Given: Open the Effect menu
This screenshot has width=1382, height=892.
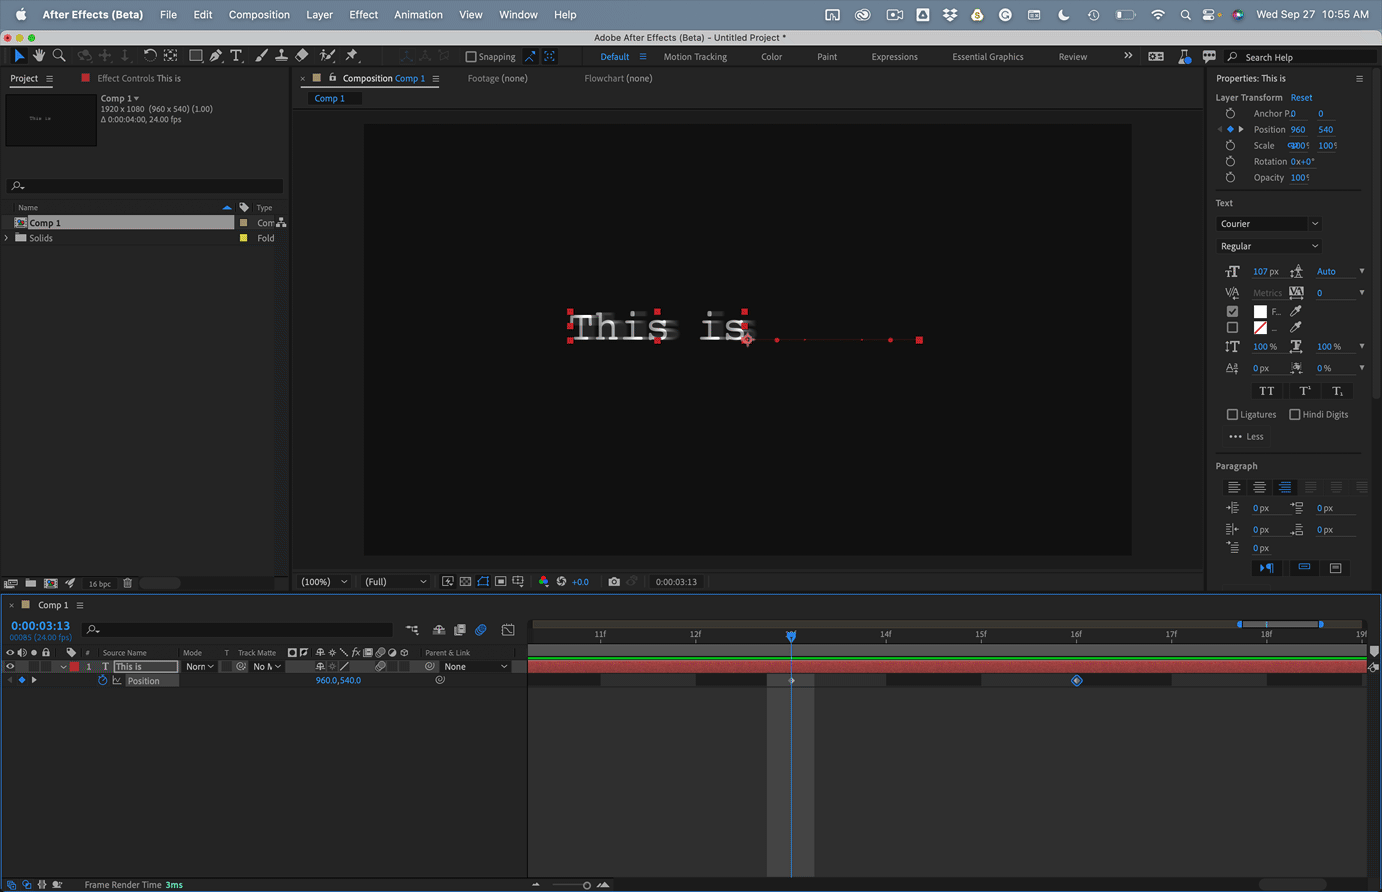Looking at the screenshot, I should pyautogui.click(x=363, y=15).
